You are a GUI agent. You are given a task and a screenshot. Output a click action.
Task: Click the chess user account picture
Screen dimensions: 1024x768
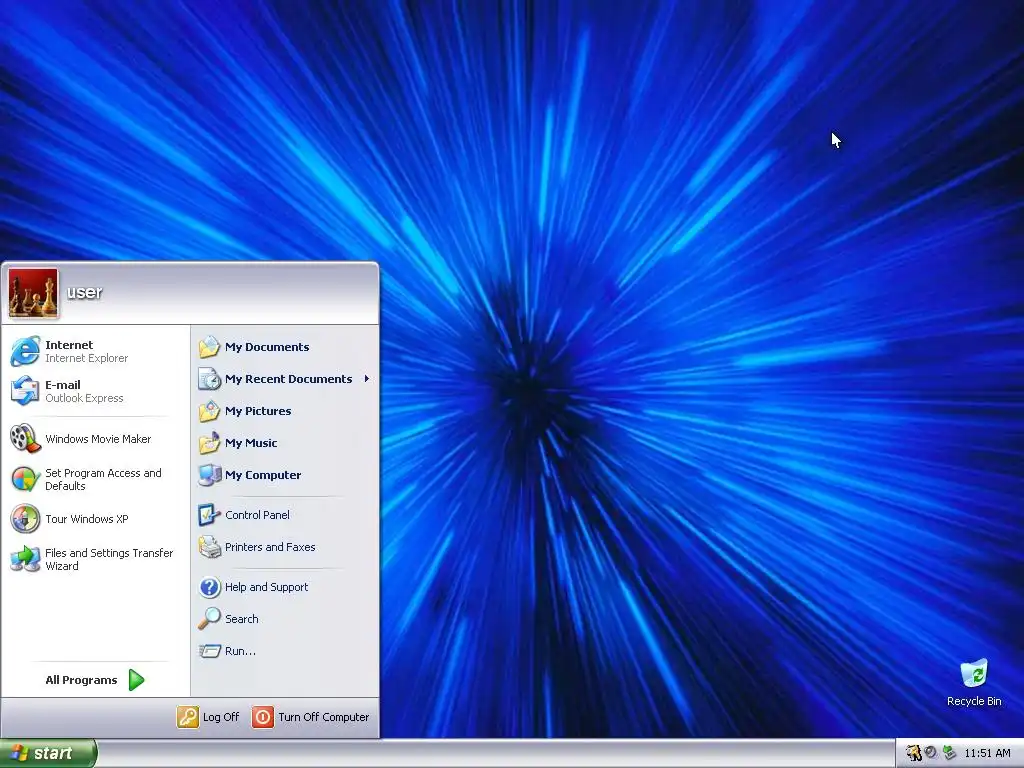pyautogui.click(x=33, y=293)
